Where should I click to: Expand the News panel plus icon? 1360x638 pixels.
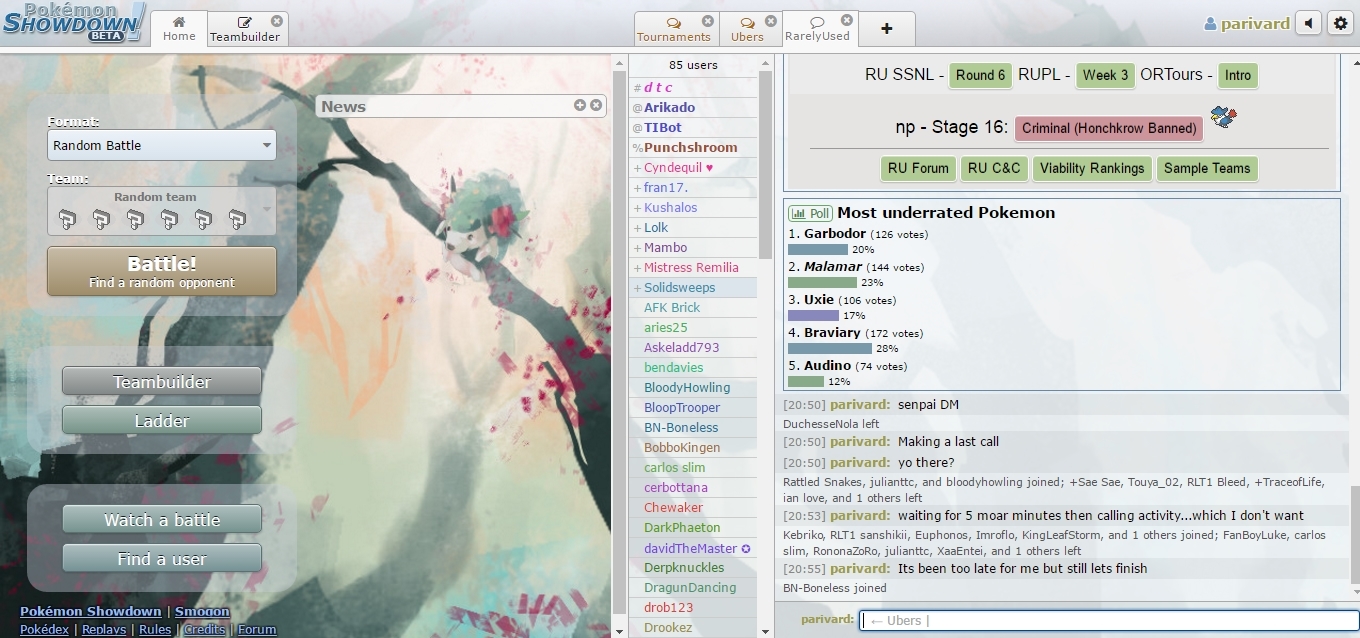coord(580,105)
